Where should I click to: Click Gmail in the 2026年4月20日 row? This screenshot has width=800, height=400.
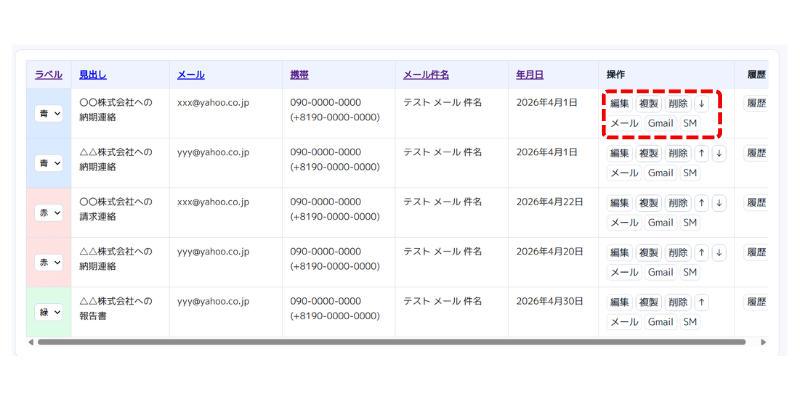pyautogui.click(x=661, y=272)
